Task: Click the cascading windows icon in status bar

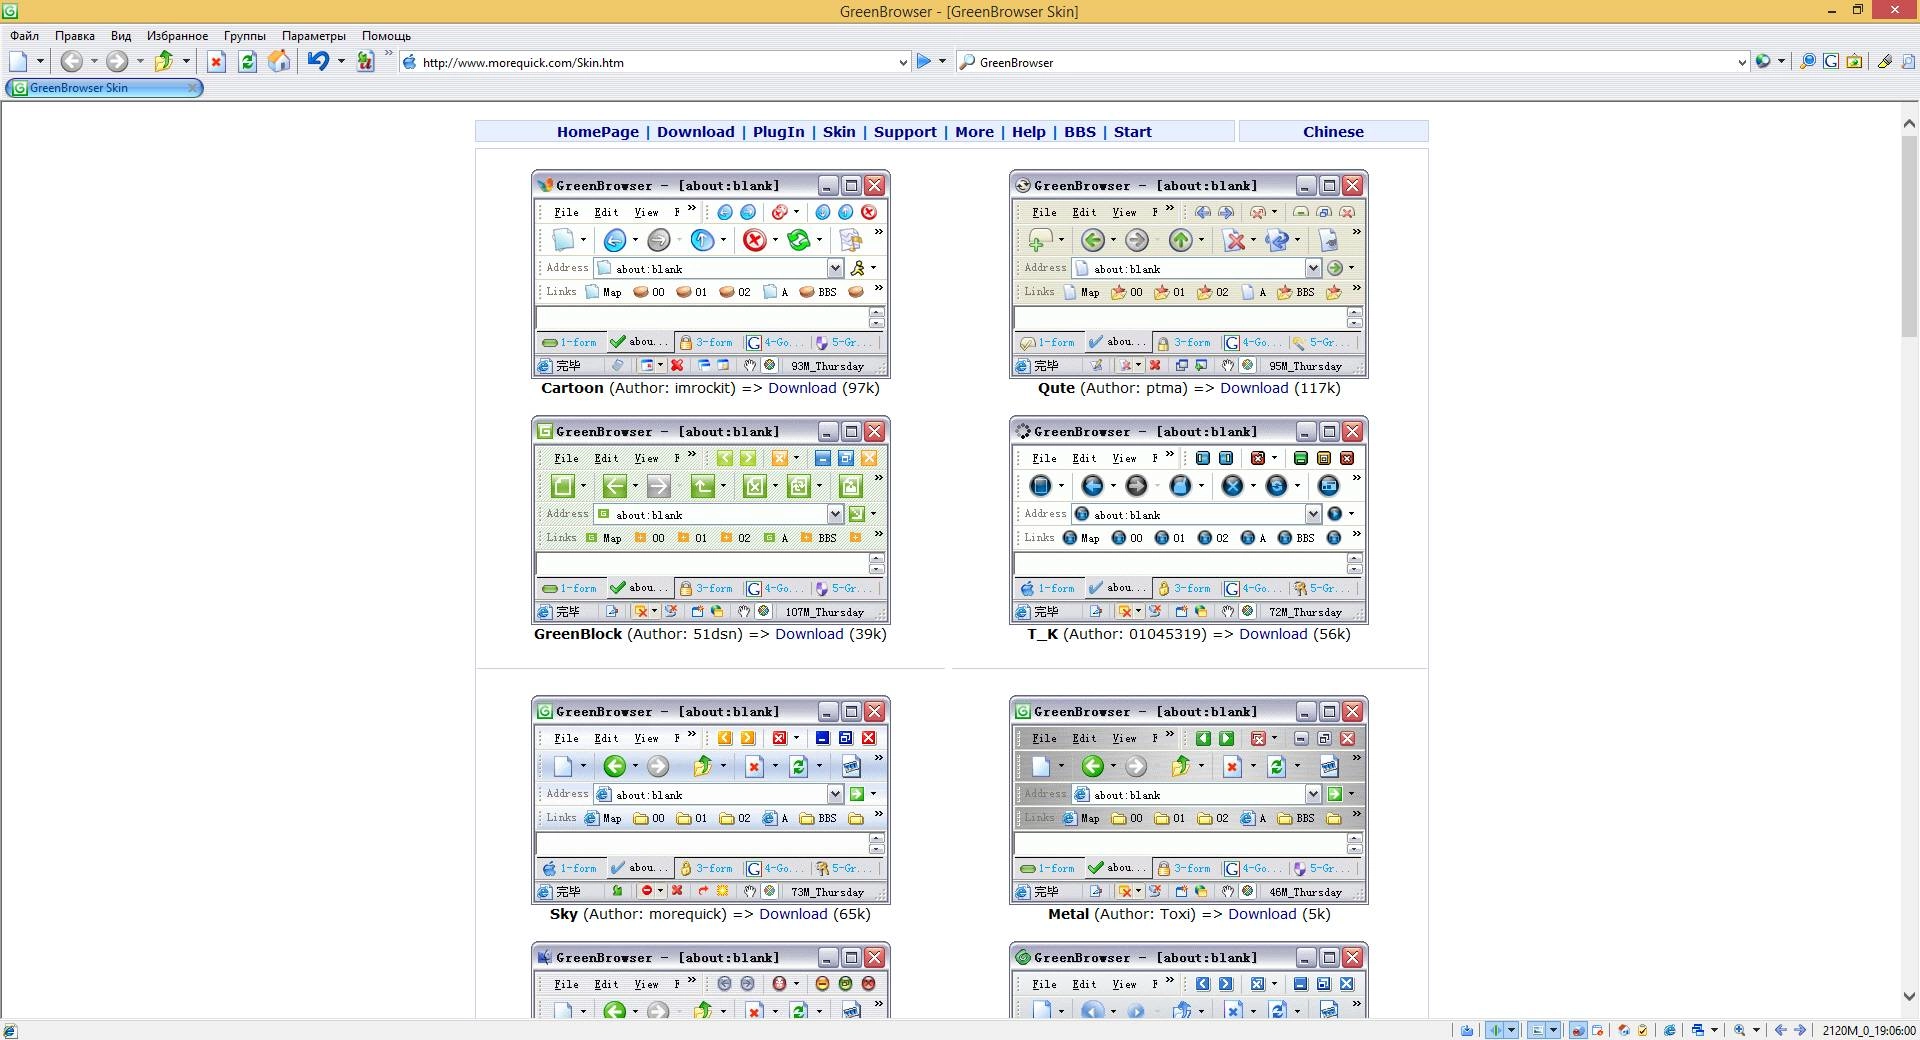Action: click(1697, 1030)
